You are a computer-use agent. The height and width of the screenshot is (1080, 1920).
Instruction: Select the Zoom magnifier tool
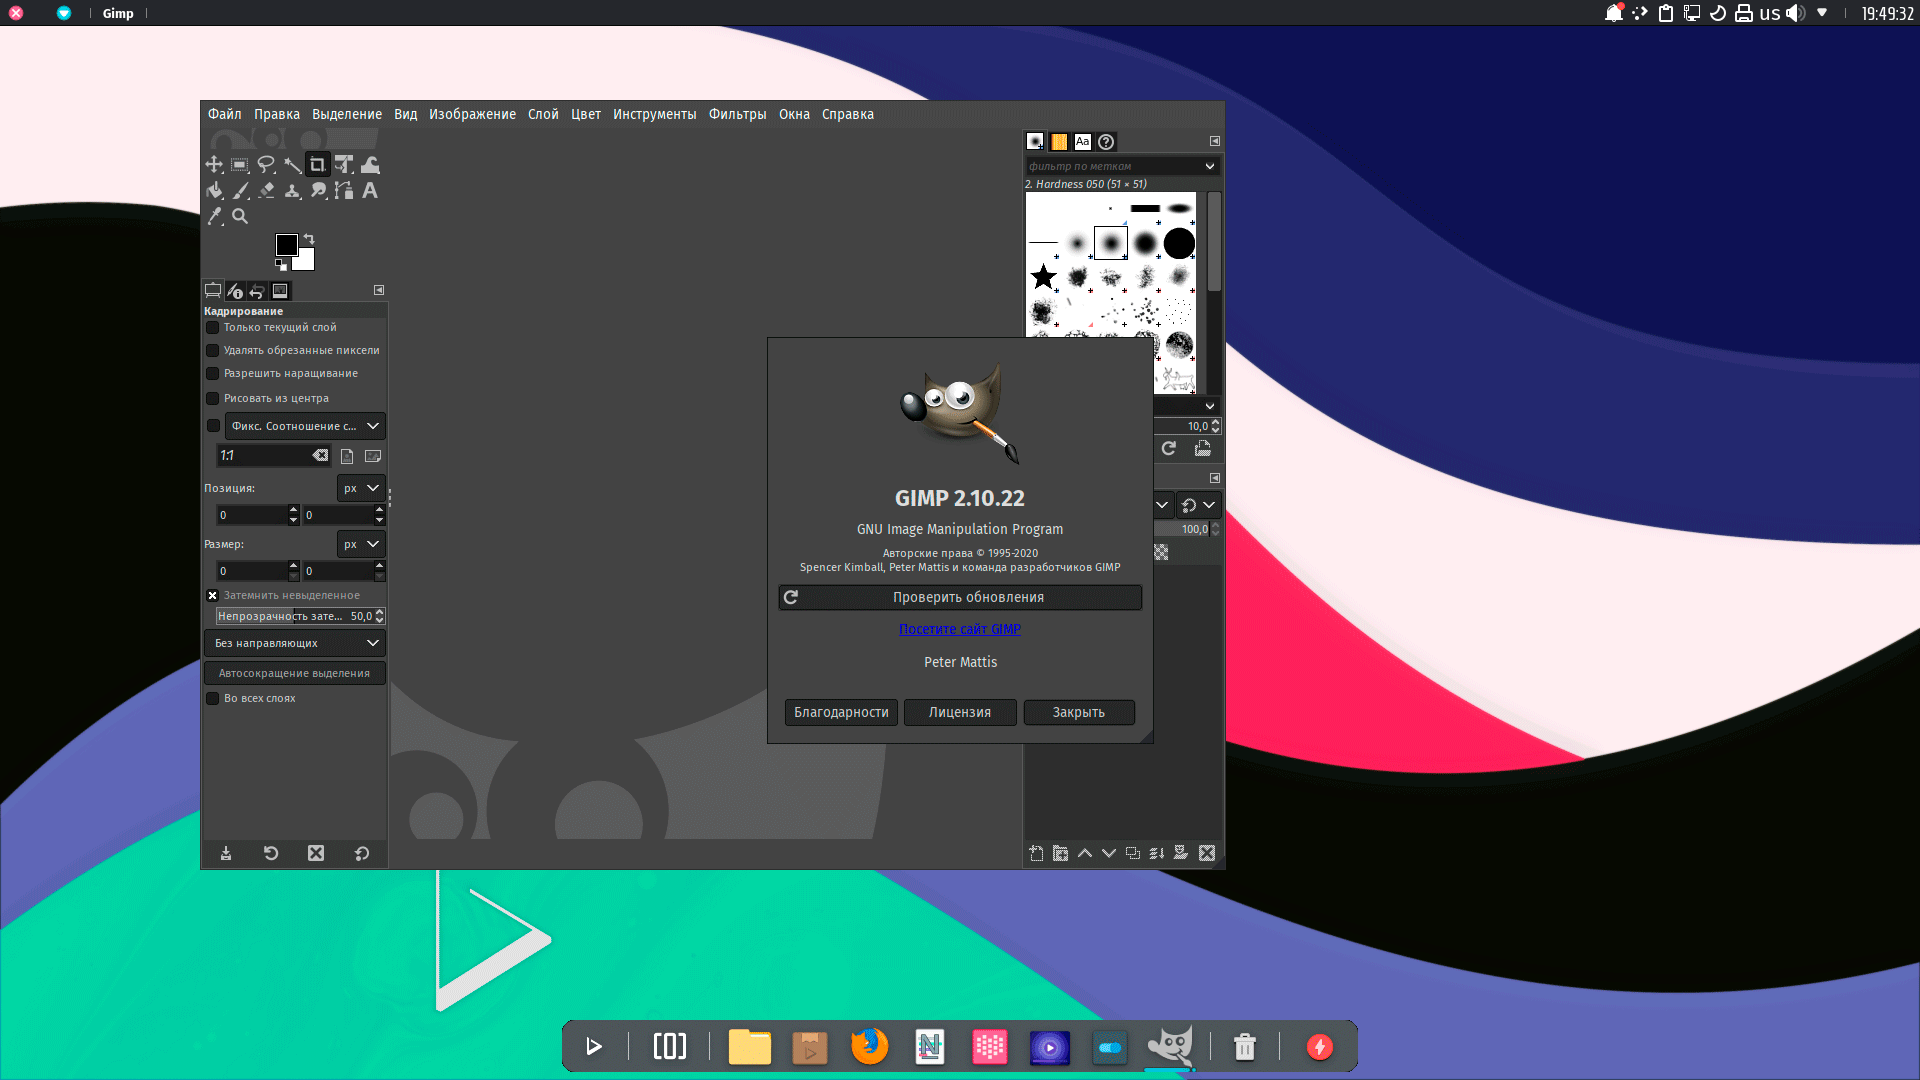tap(240, 216)
